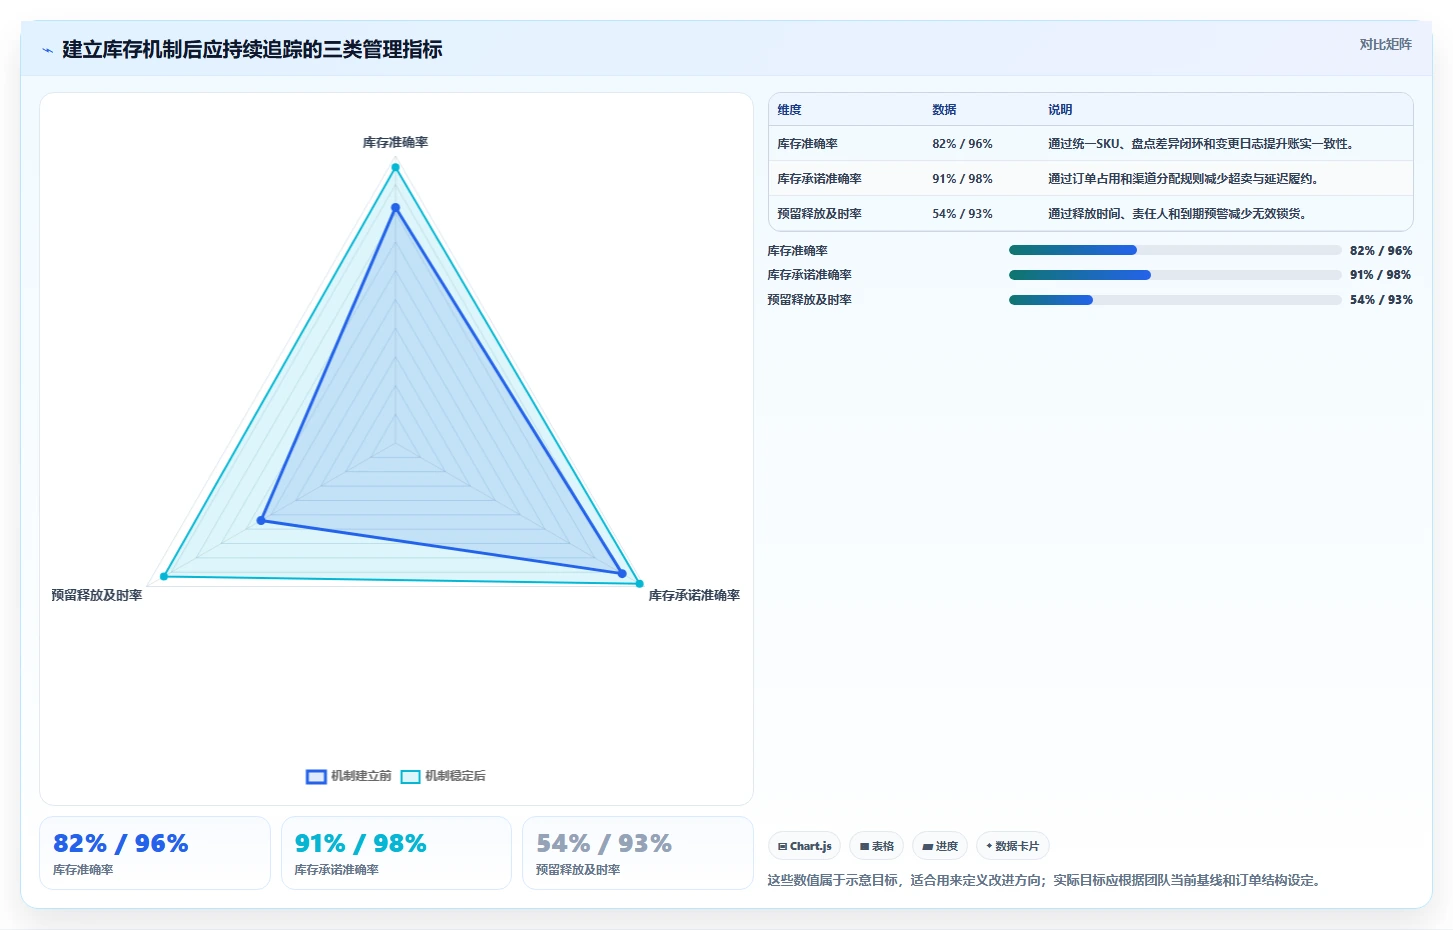Toggle the 机制建立前 legend item
The width and height of the screenshot is (1453, 930).
(x=349, y=776)
